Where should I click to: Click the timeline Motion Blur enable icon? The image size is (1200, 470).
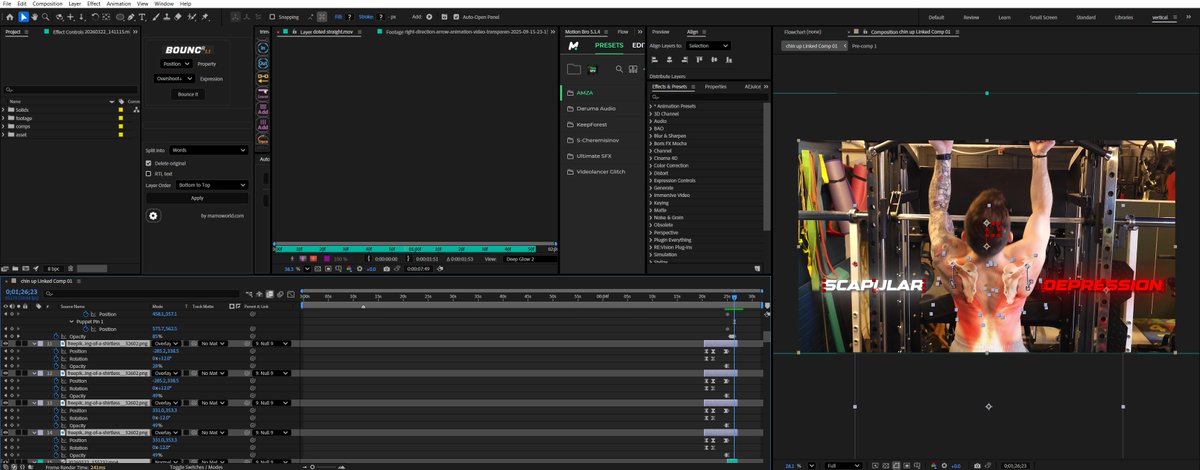point(280,295)
